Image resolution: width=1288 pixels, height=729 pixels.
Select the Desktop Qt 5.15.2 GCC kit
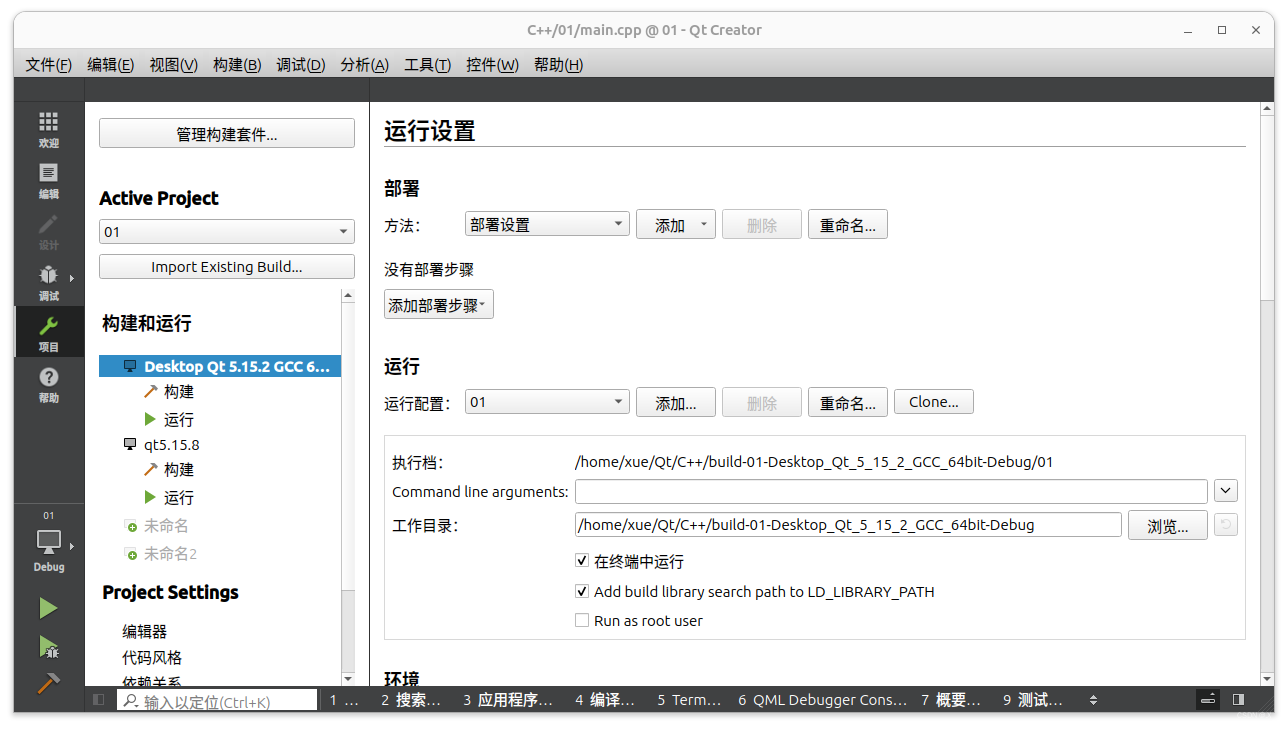[x=220, y=366]
